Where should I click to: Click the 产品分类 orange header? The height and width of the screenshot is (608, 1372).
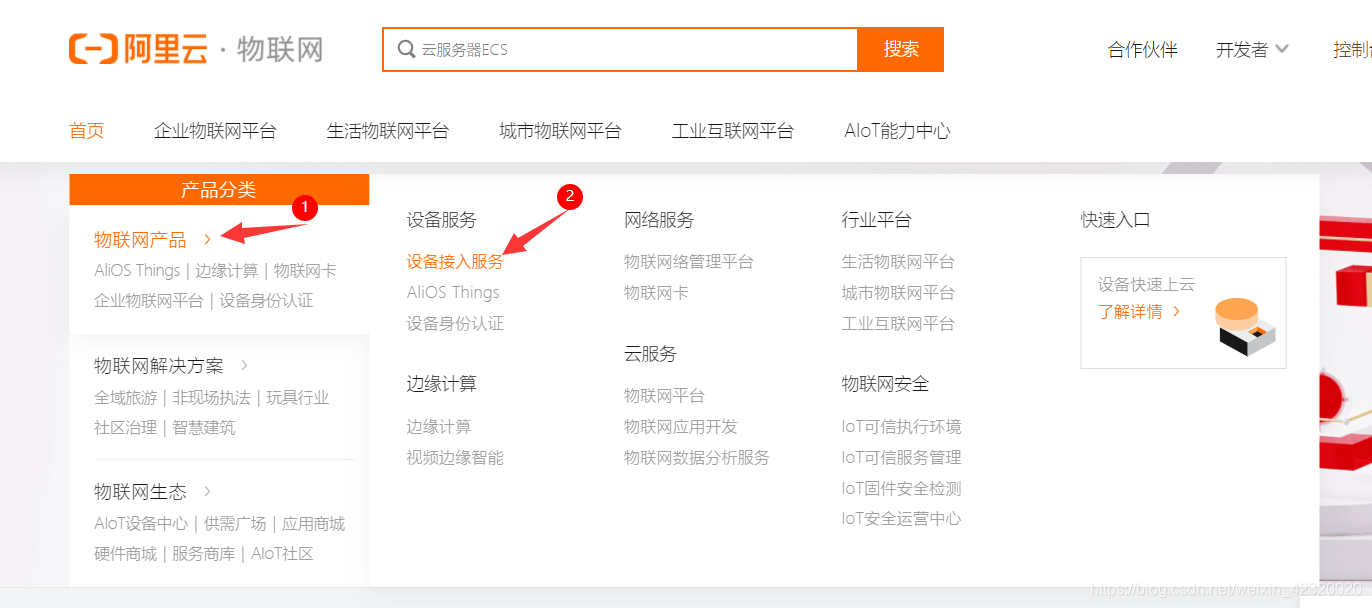click(x=219, y=189)
